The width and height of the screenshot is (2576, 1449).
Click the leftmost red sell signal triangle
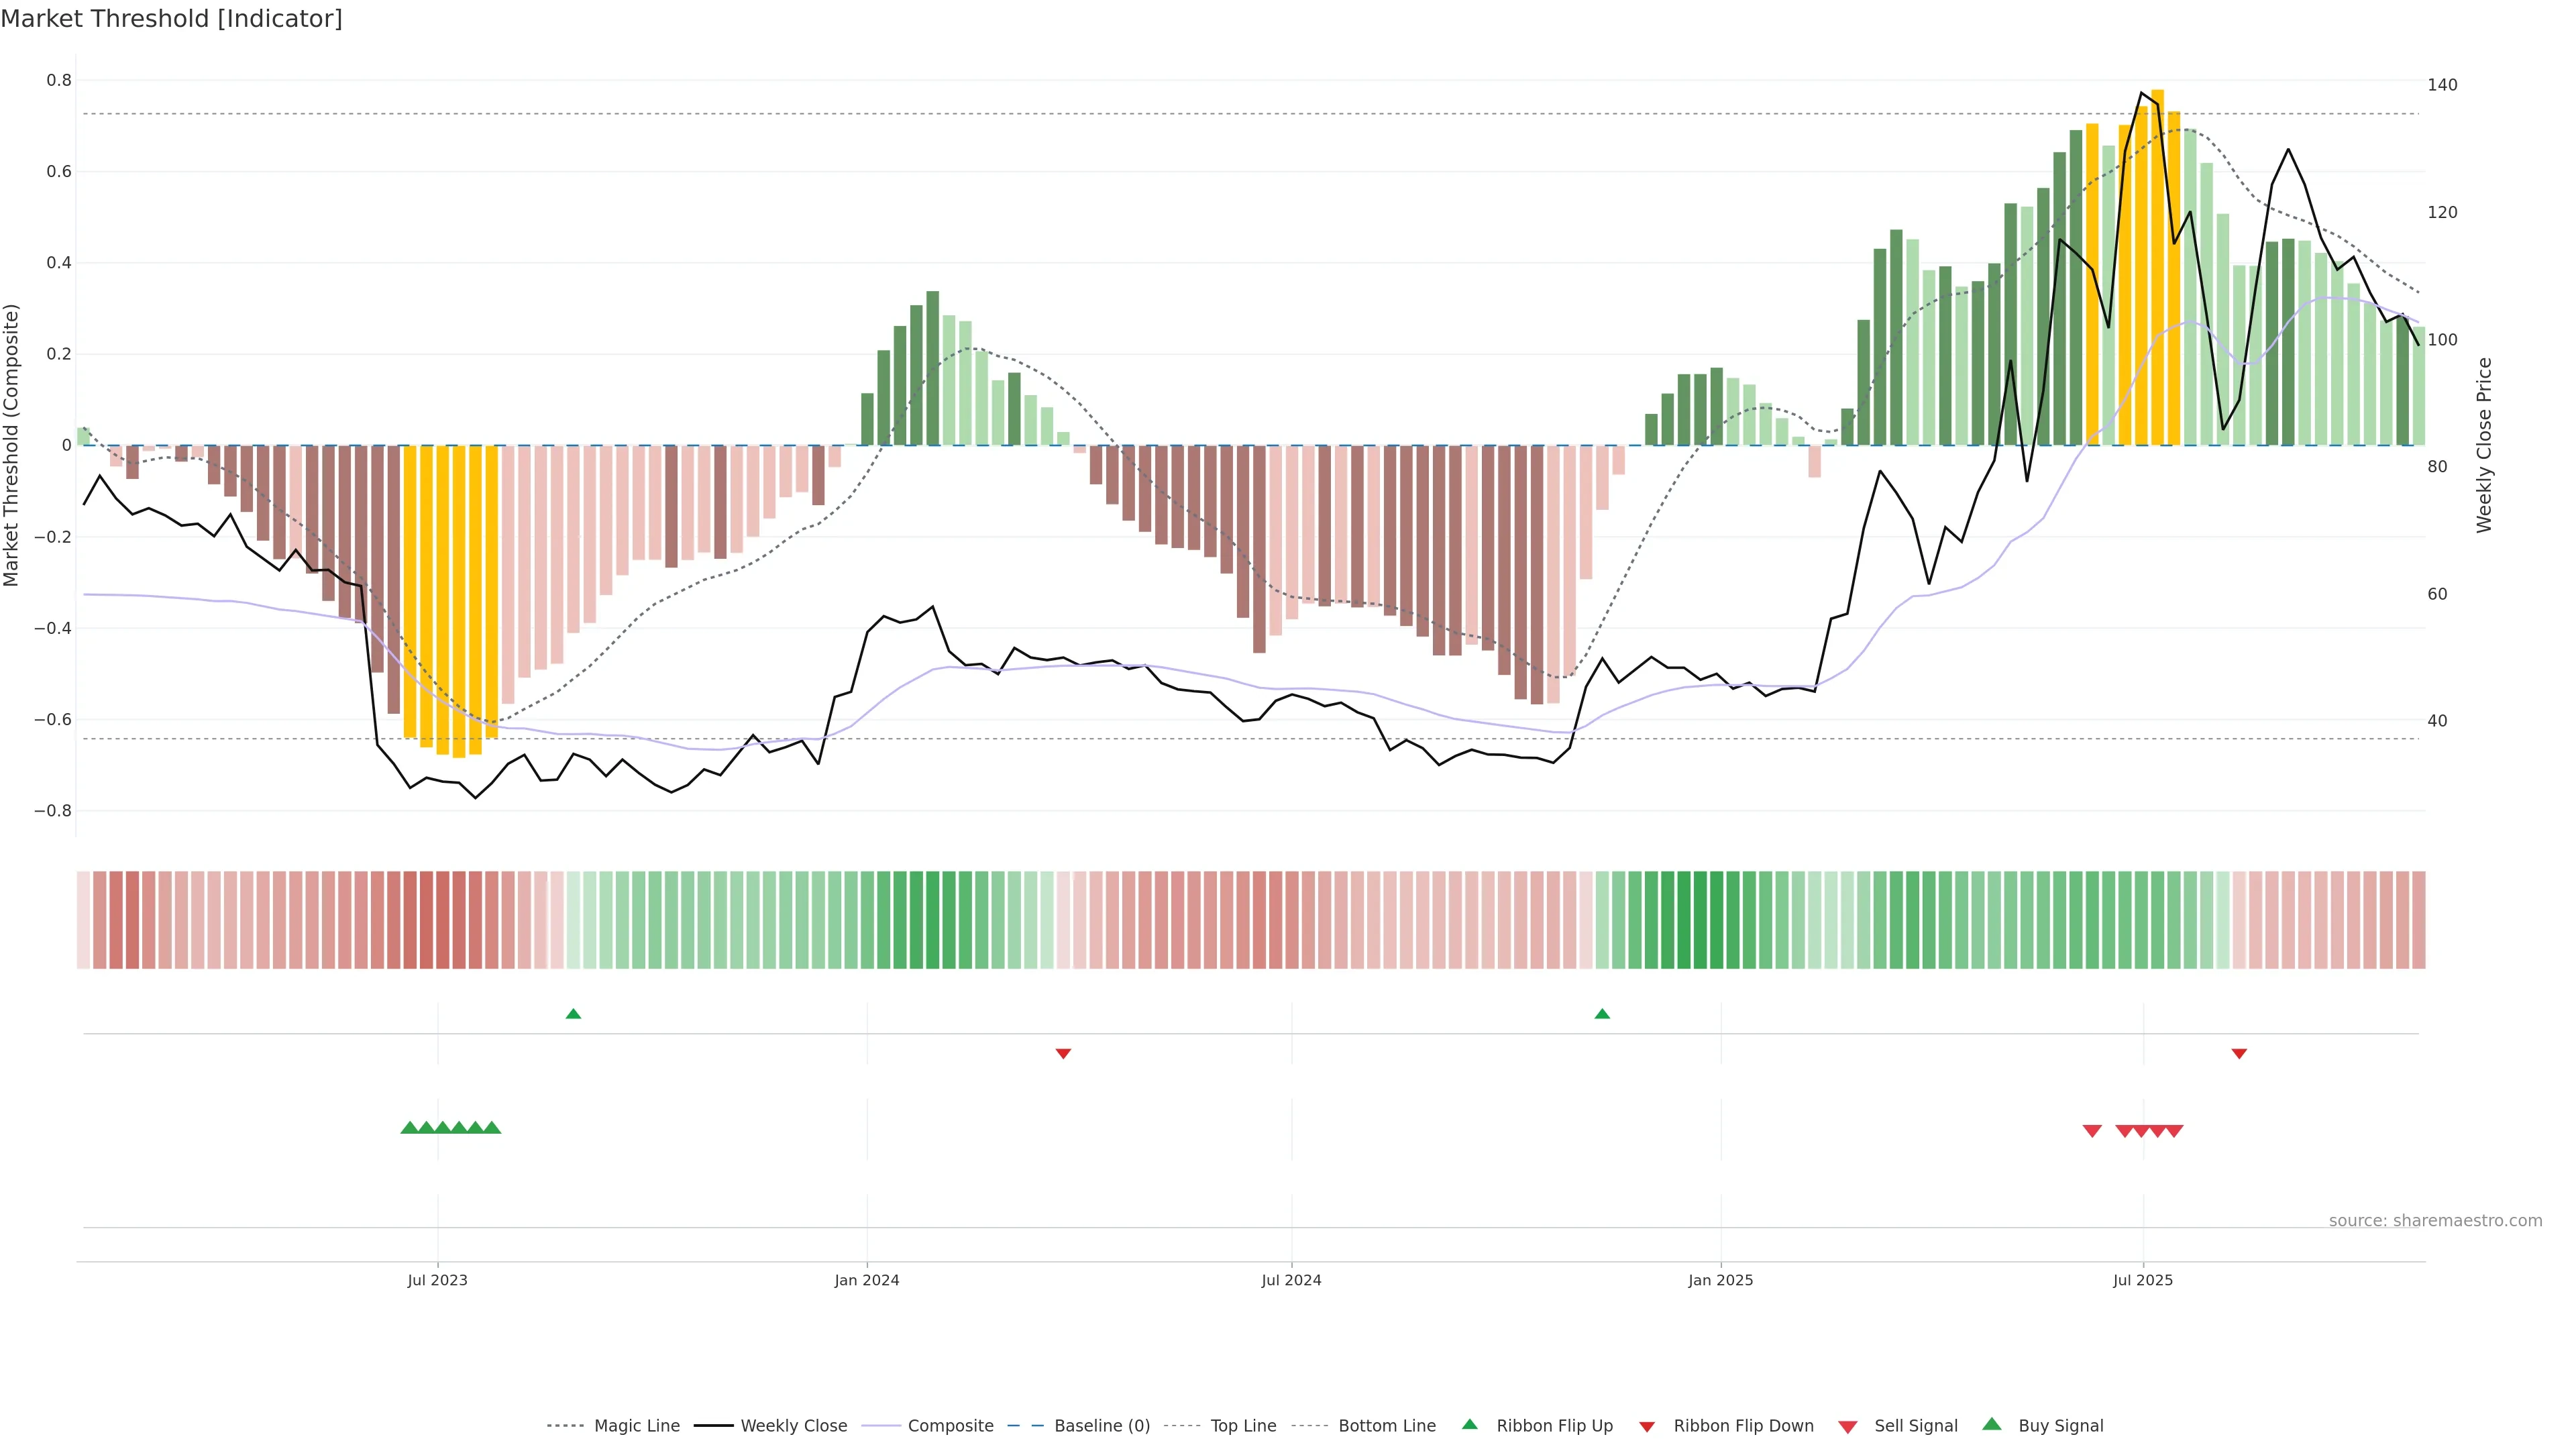pyautogui.click(x=2092, y=1131)
